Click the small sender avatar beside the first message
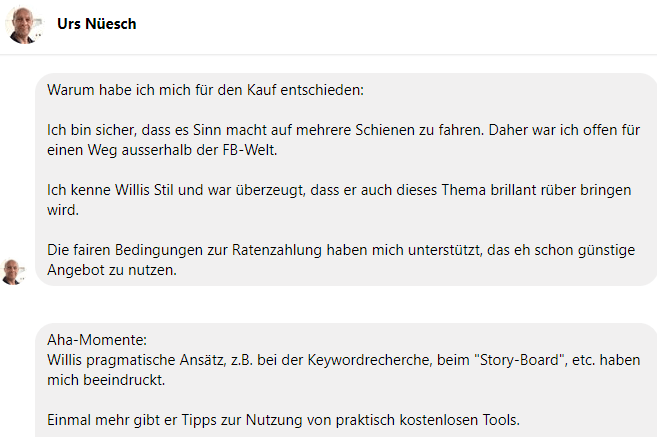This screenshot has width=657, height=437. click(13, 272)
